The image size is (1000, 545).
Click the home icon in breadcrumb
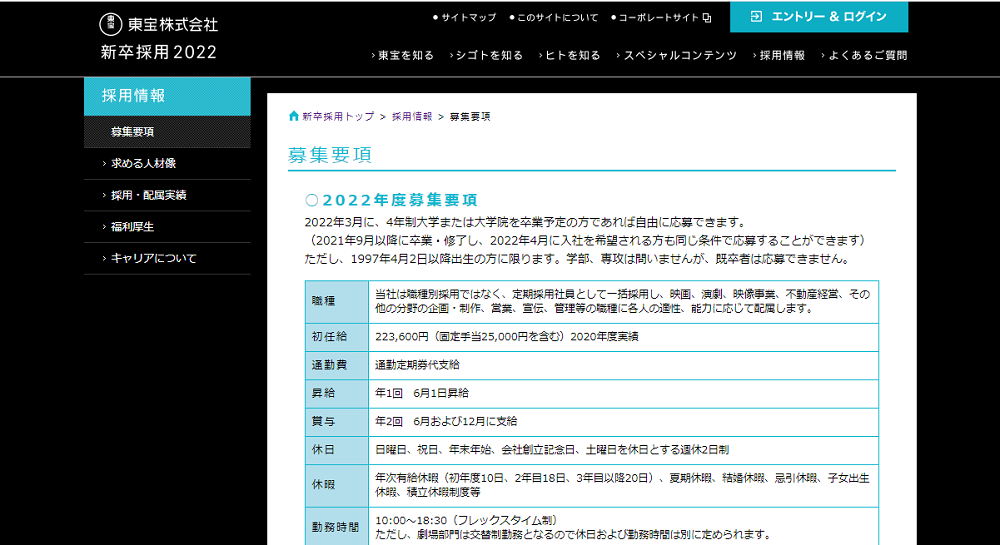click(293, 116)
